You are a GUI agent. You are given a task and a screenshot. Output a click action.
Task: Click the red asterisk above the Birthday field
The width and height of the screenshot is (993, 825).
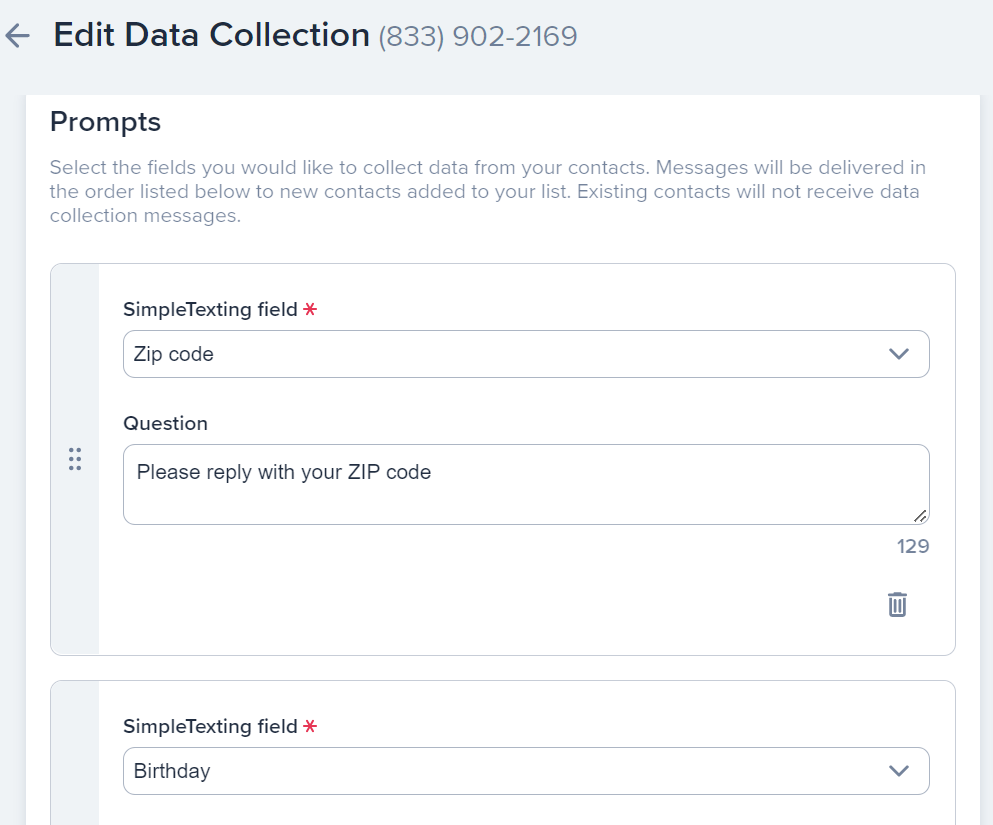(310, 727)
